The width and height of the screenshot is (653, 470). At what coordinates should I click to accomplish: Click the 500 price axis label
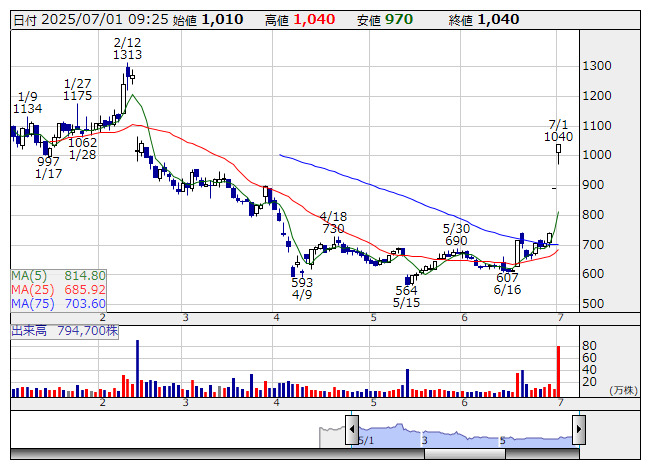pyautogui.click(x=593, y=303)
